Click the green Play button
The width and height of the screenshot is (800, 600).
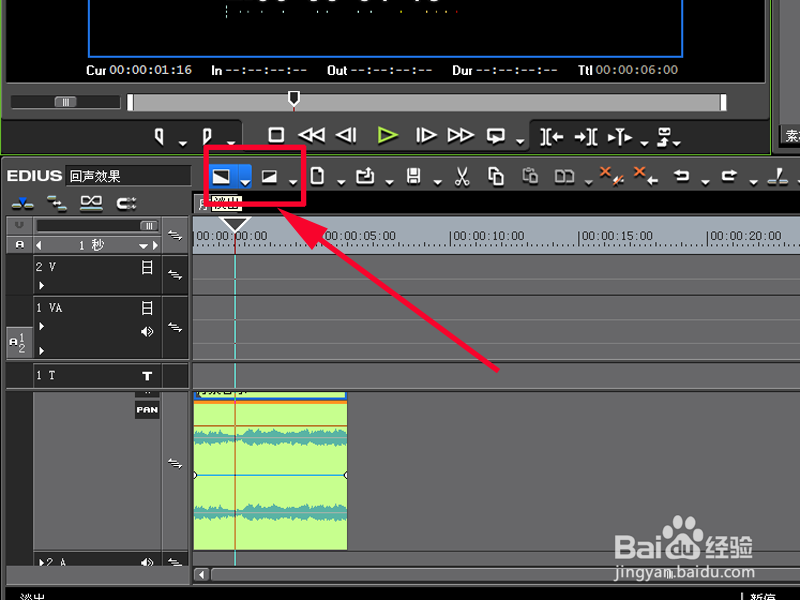[x=387, y=135]
